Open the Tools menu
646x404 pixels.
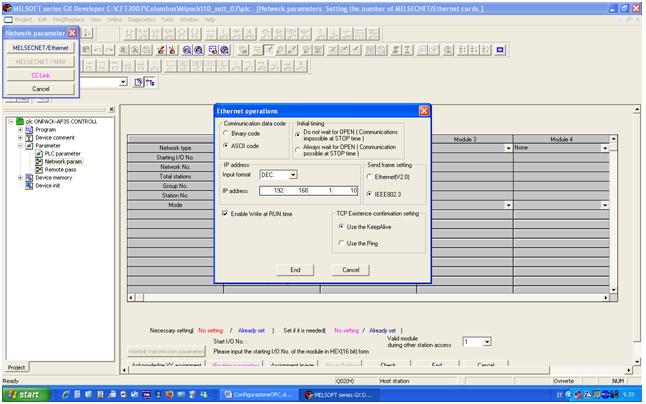tap(167, 19)
